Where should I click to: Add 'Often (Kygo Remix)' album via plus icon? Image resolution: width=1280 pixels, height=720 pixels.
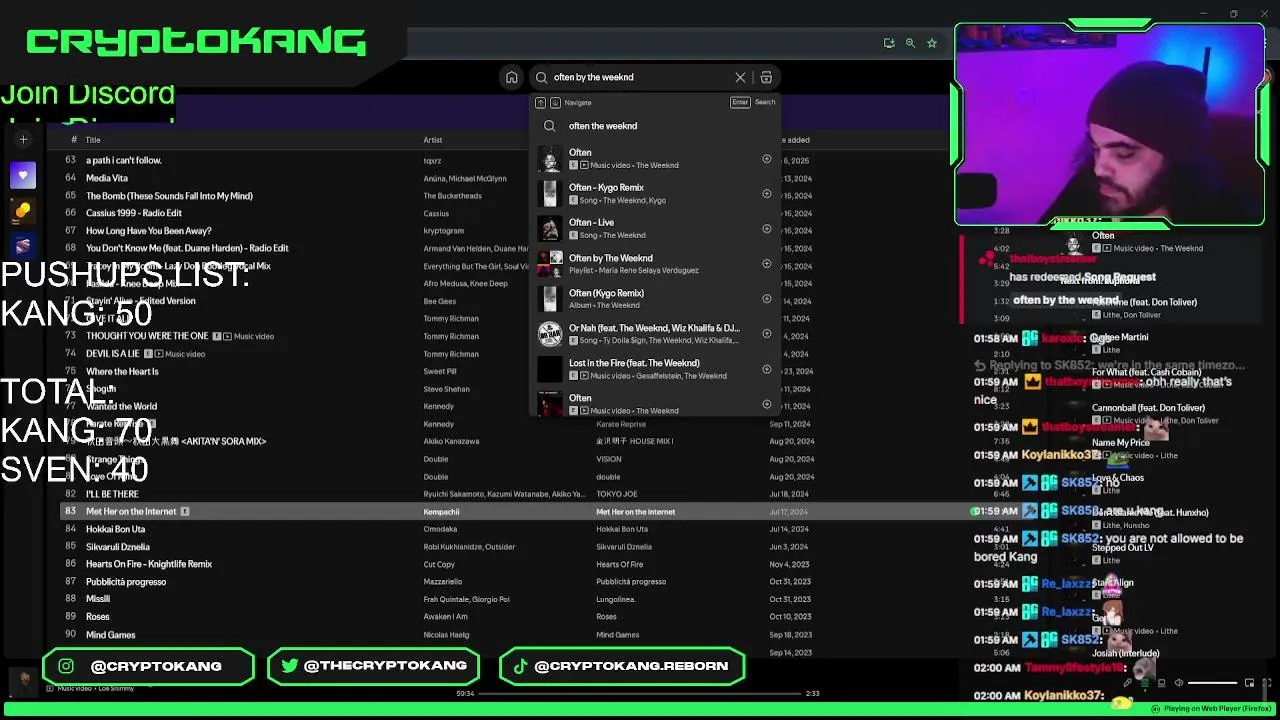pos(767,299)
